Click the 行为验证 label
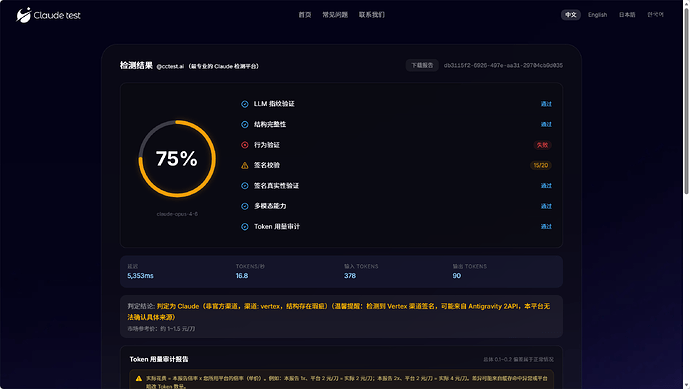Screen dimensions: 690x389 click(267, 145)
